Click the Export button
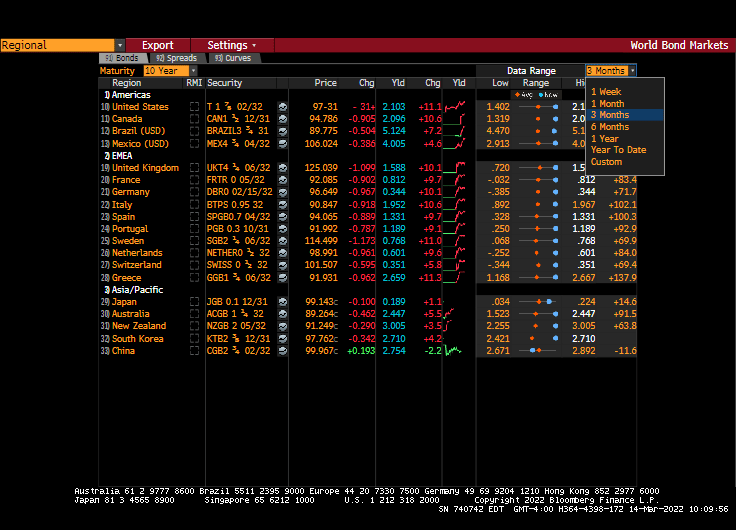 click(157, 45)
